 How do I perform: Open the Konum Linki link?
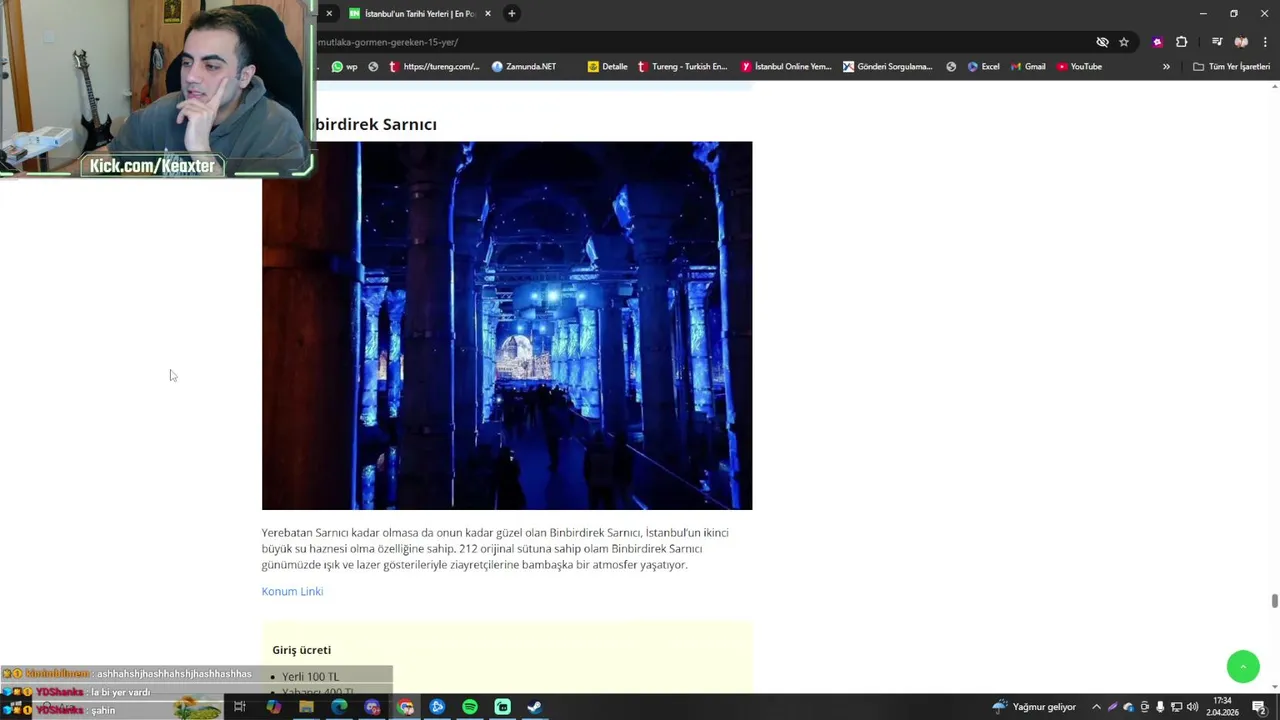point(292,591)
